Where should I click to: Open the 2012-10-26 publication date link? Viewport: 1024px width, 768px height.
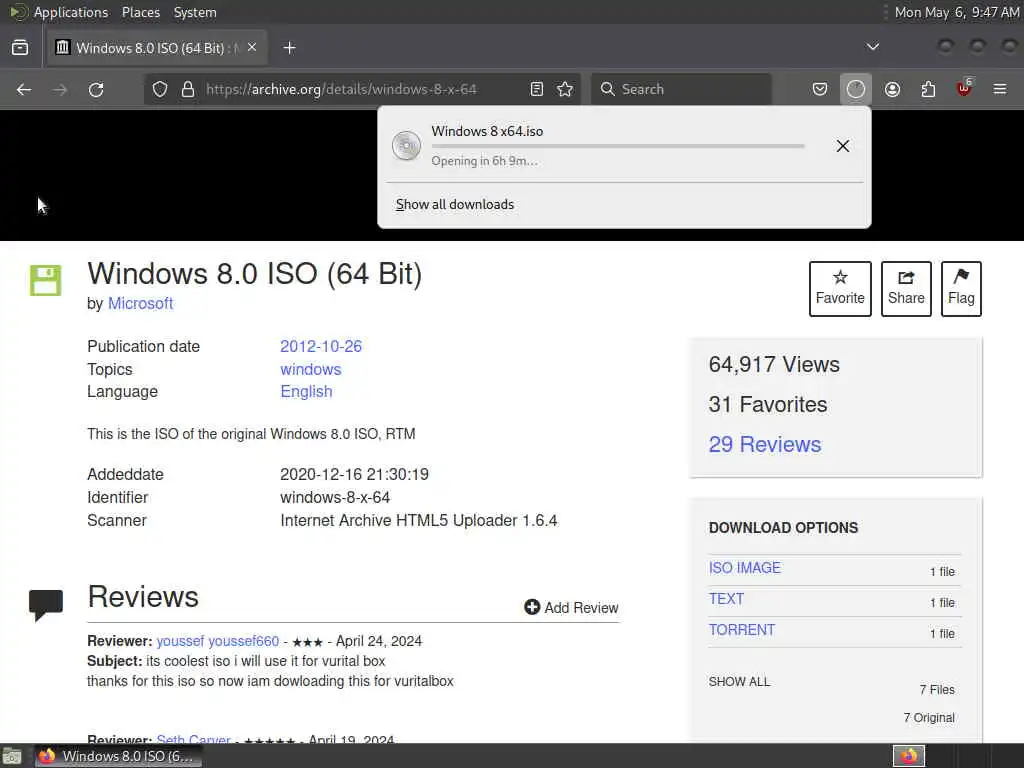tap(321, 346)
